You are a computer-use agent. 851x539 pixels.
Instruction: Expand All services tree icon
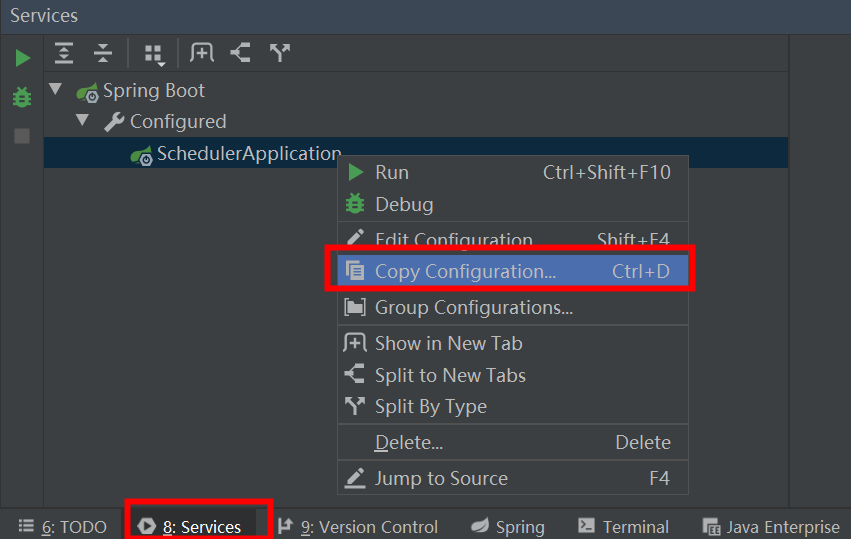[64, 53]
